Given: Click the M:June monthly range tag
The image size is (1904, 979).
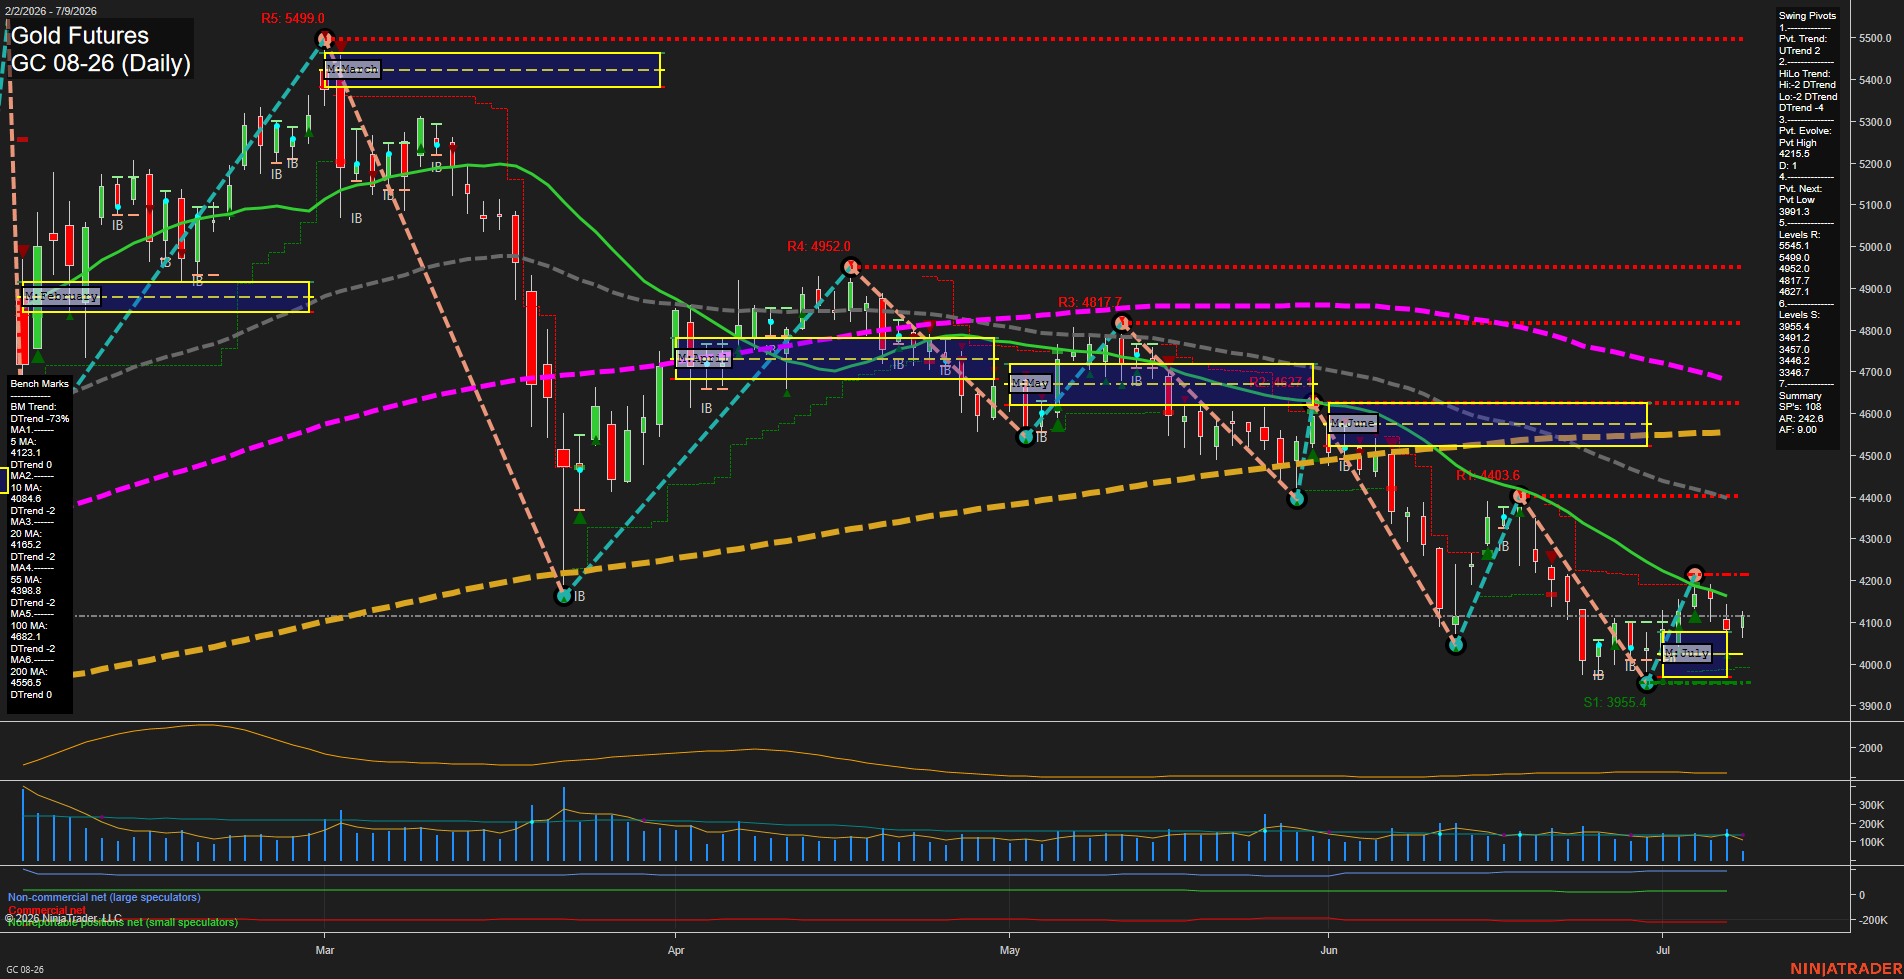Looking at the screenshot, I should pos(1354,424).
